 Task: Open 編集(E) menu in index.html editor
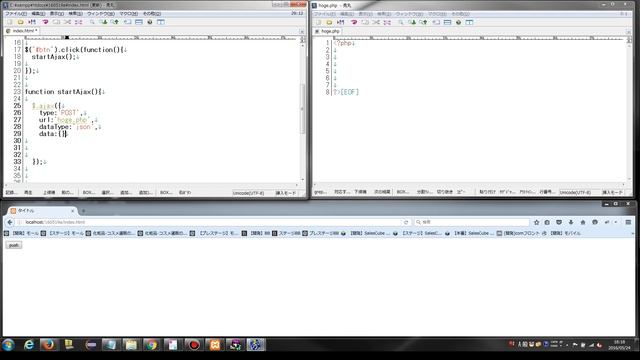coord(38,13)
